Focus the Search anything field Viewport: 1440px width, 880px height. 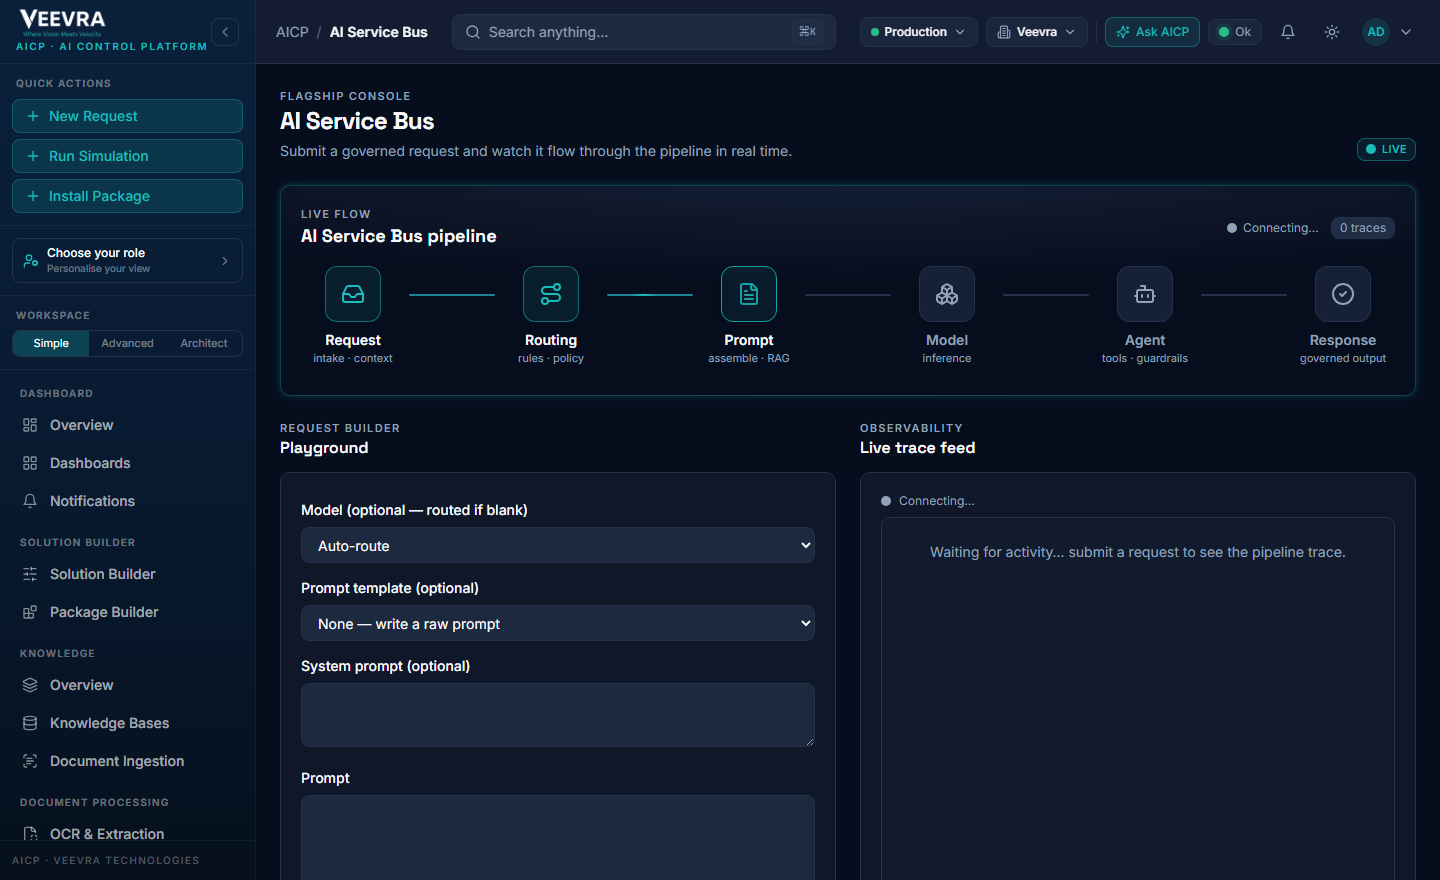tap(644, 32)
